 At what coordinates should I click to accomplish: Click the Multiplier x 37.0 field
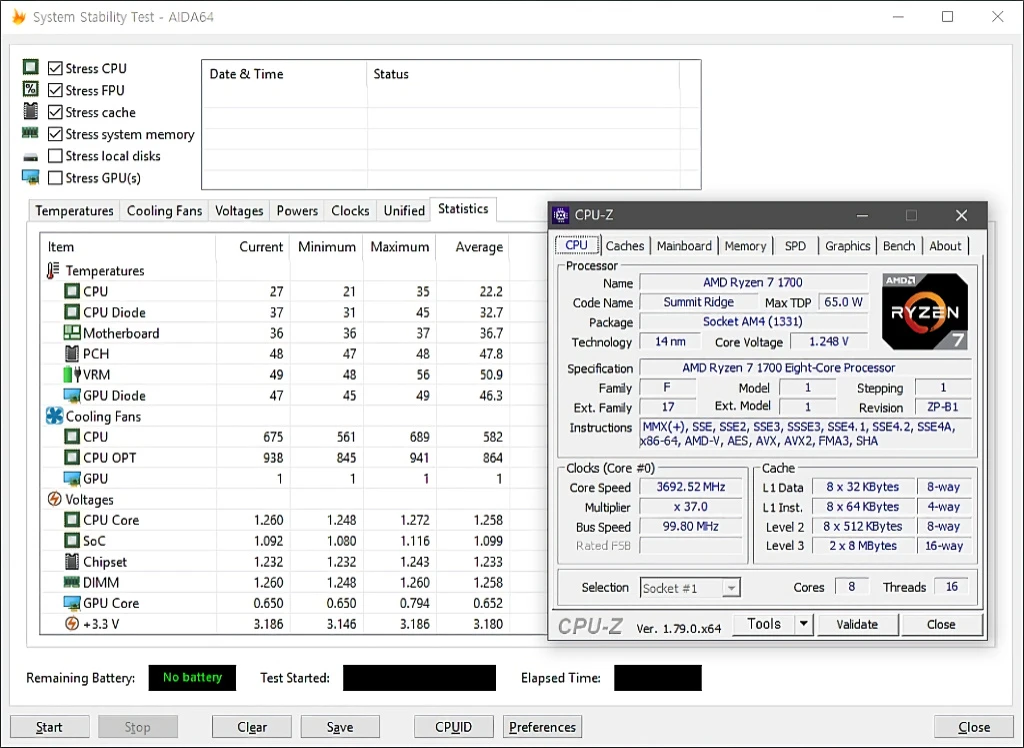click(x=691, y=507)
